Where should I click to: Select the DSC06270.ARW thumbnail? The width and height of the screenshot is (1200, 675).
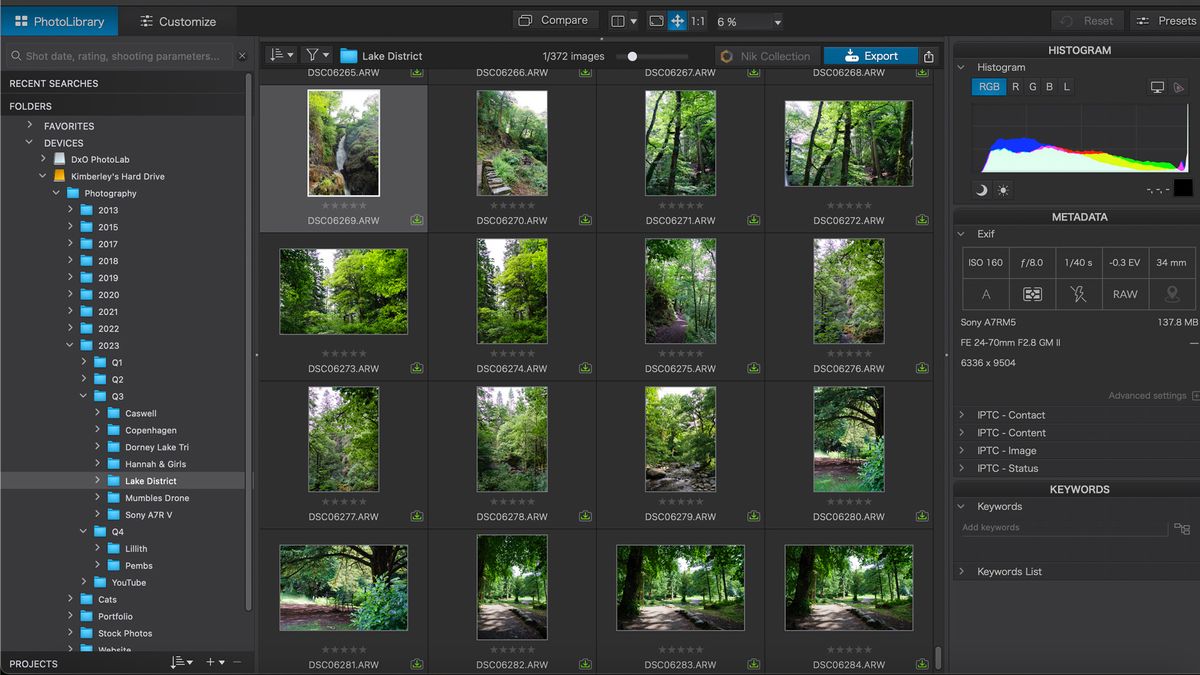coord(512,143)
